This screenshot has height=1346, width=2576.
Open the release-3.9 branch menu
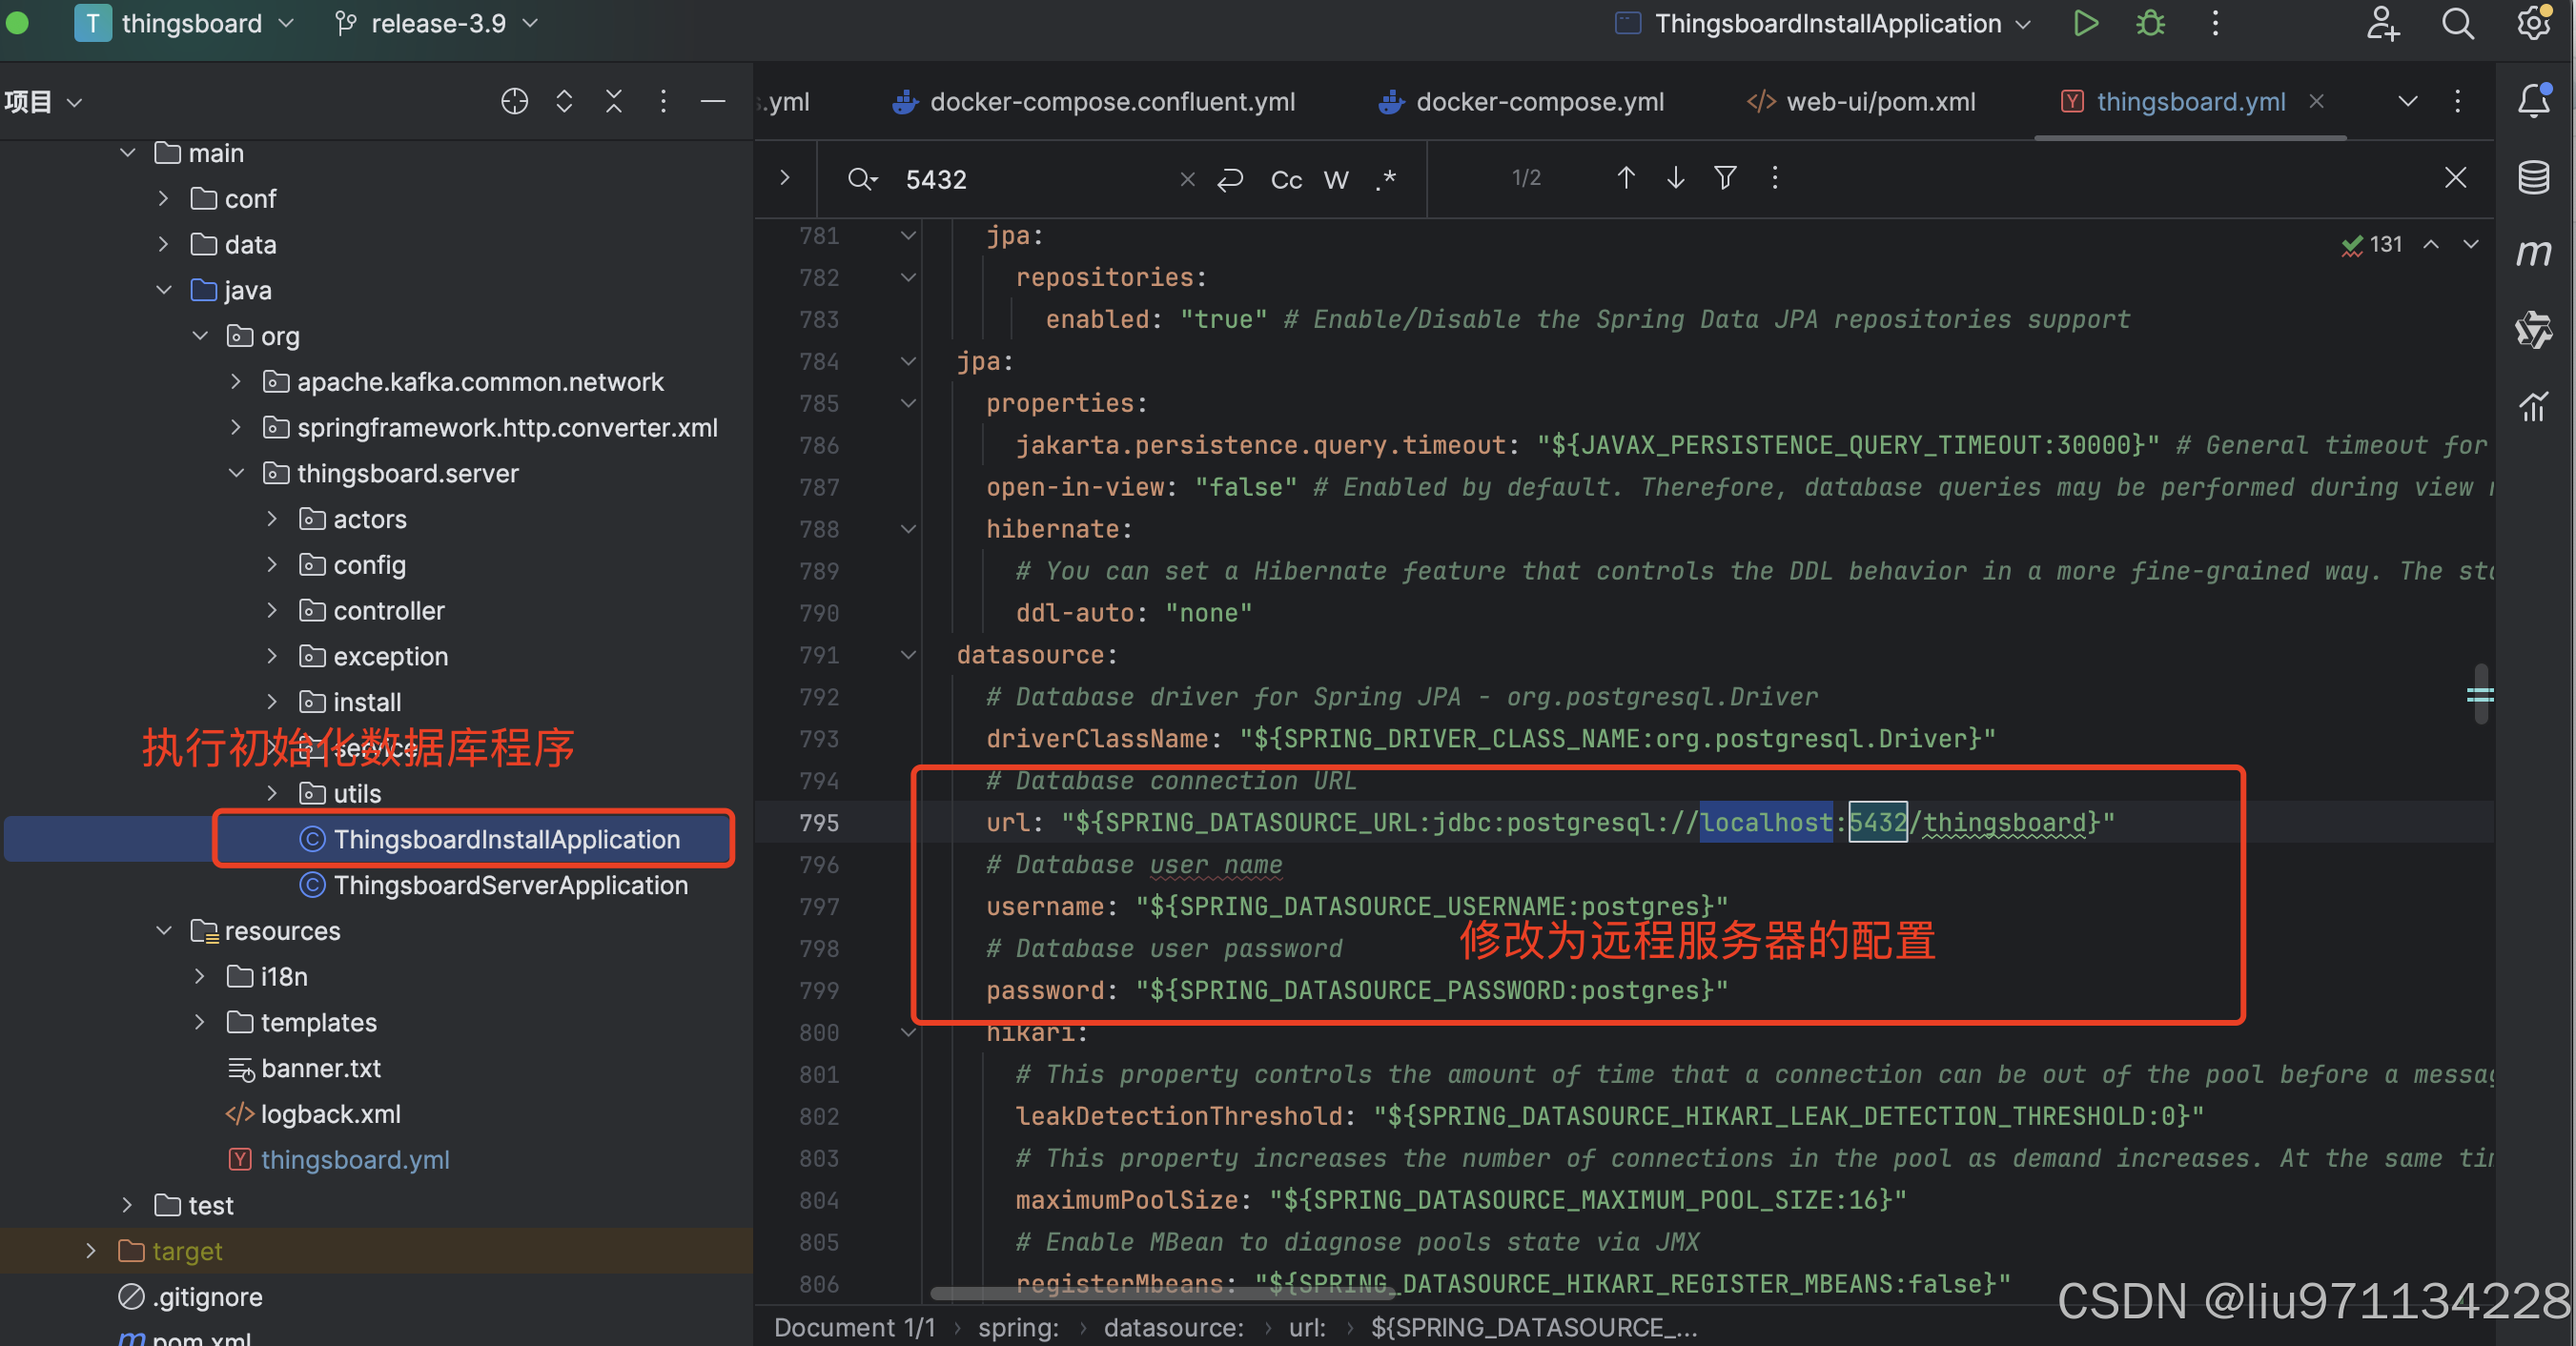(x=435, y=23)
